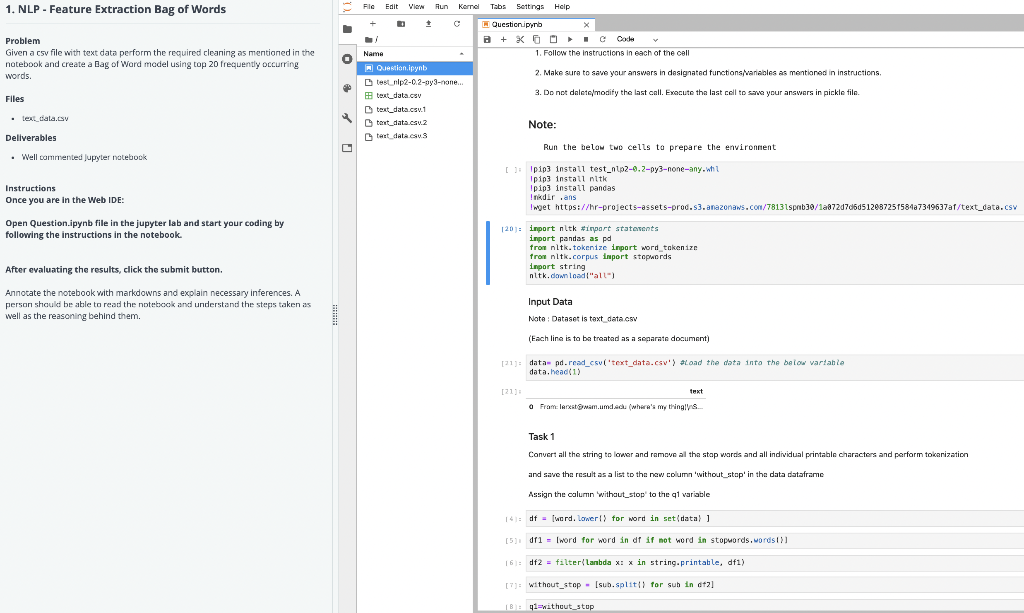
Task: Click the df1 stopwords code cell
Action: 775,540
